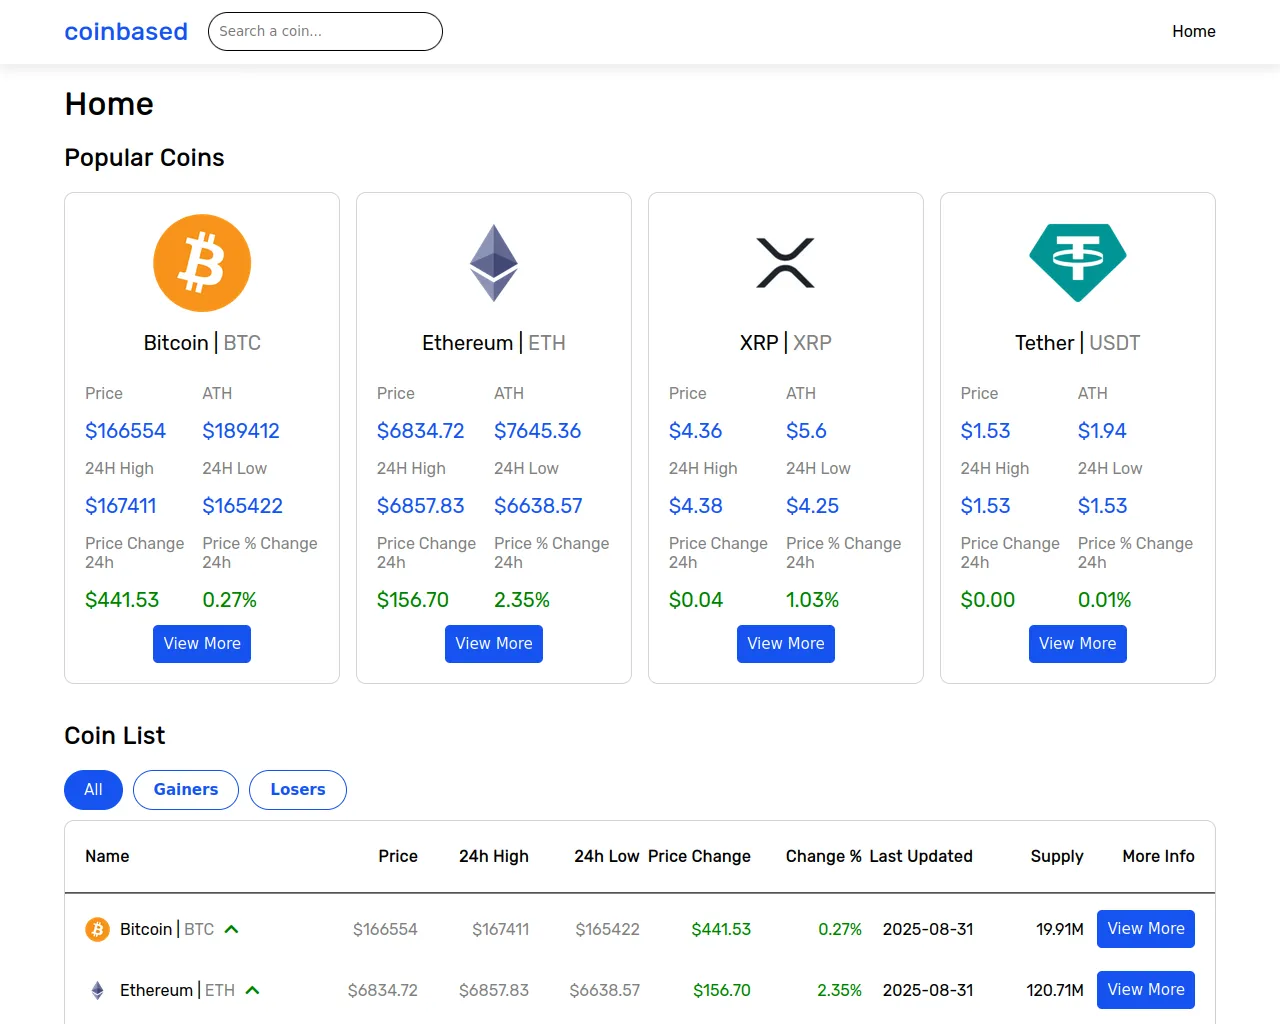Click the Ethereum | ETH card title
This screenshot has height=1024, width=1280.
click(494, 343)
